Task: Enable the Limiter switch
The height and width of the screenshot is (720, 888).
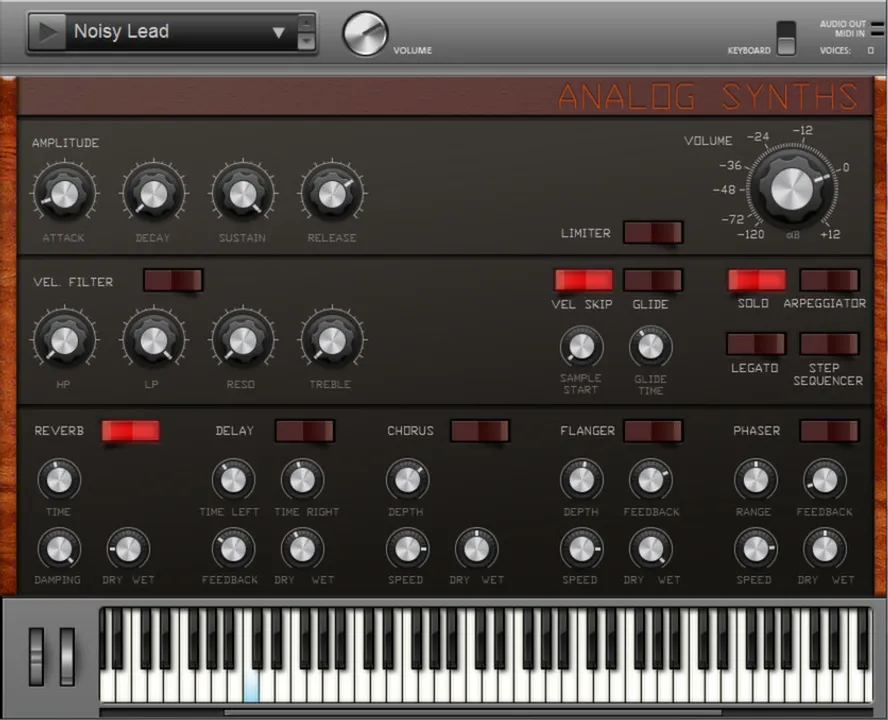Action: click(x=653, y=233)
